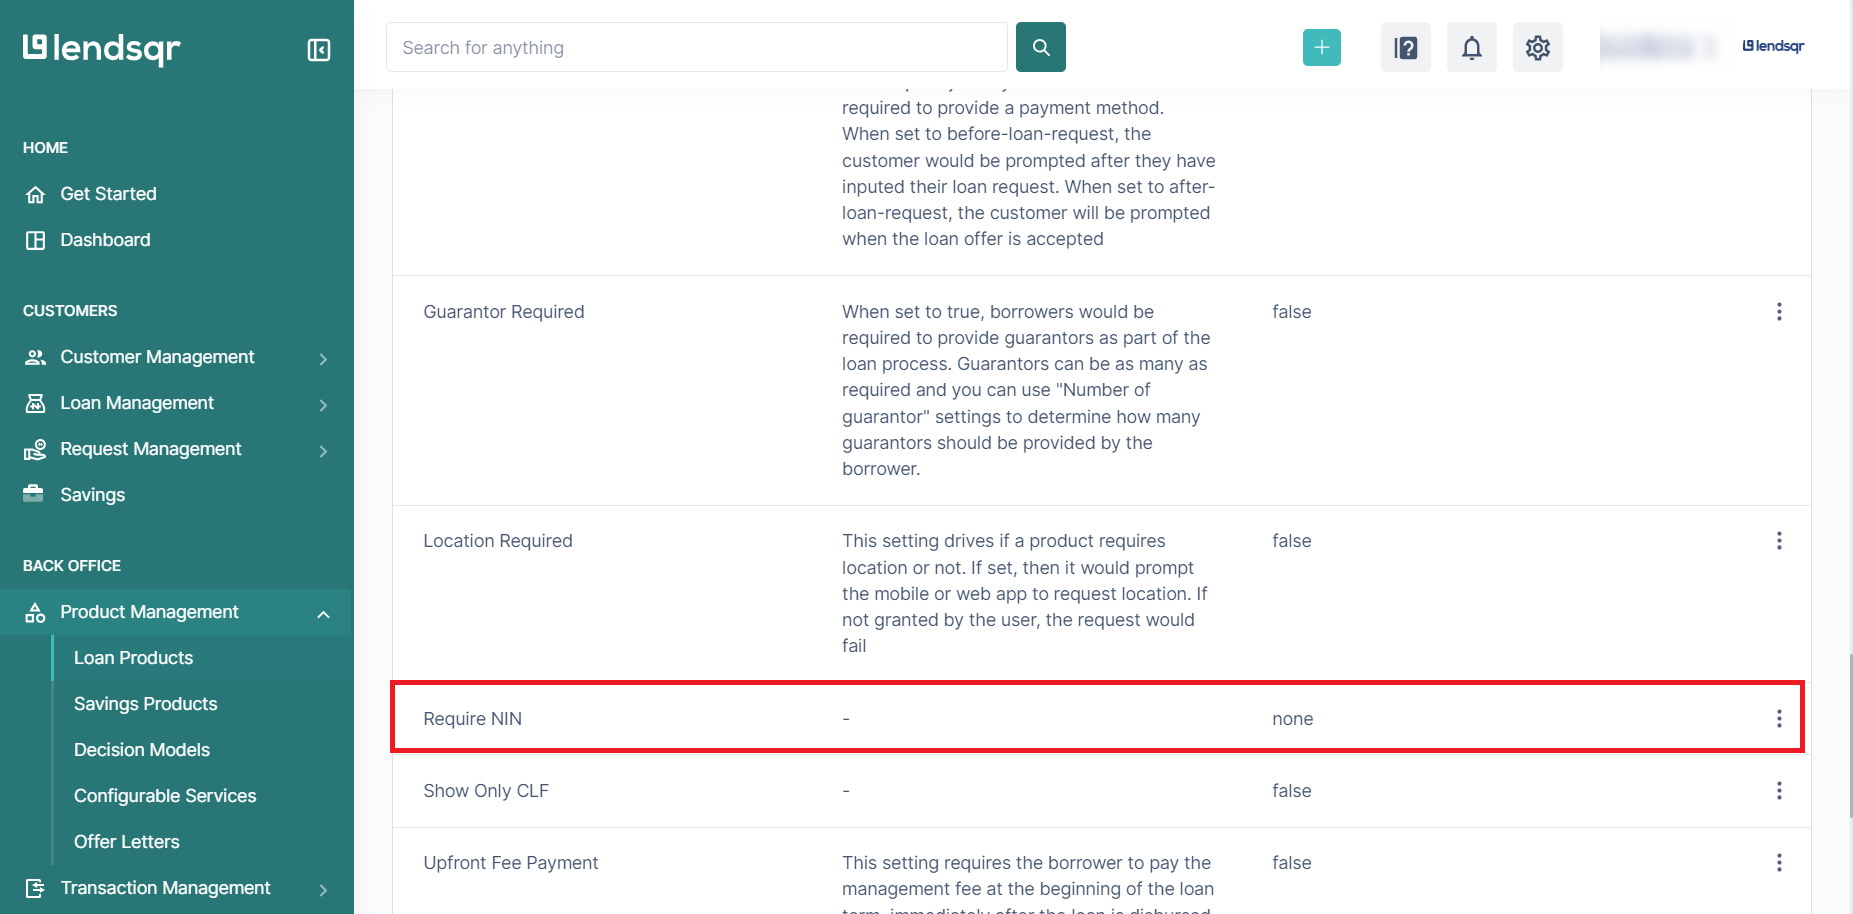Click Product Management menu label

tap(149, 612)
